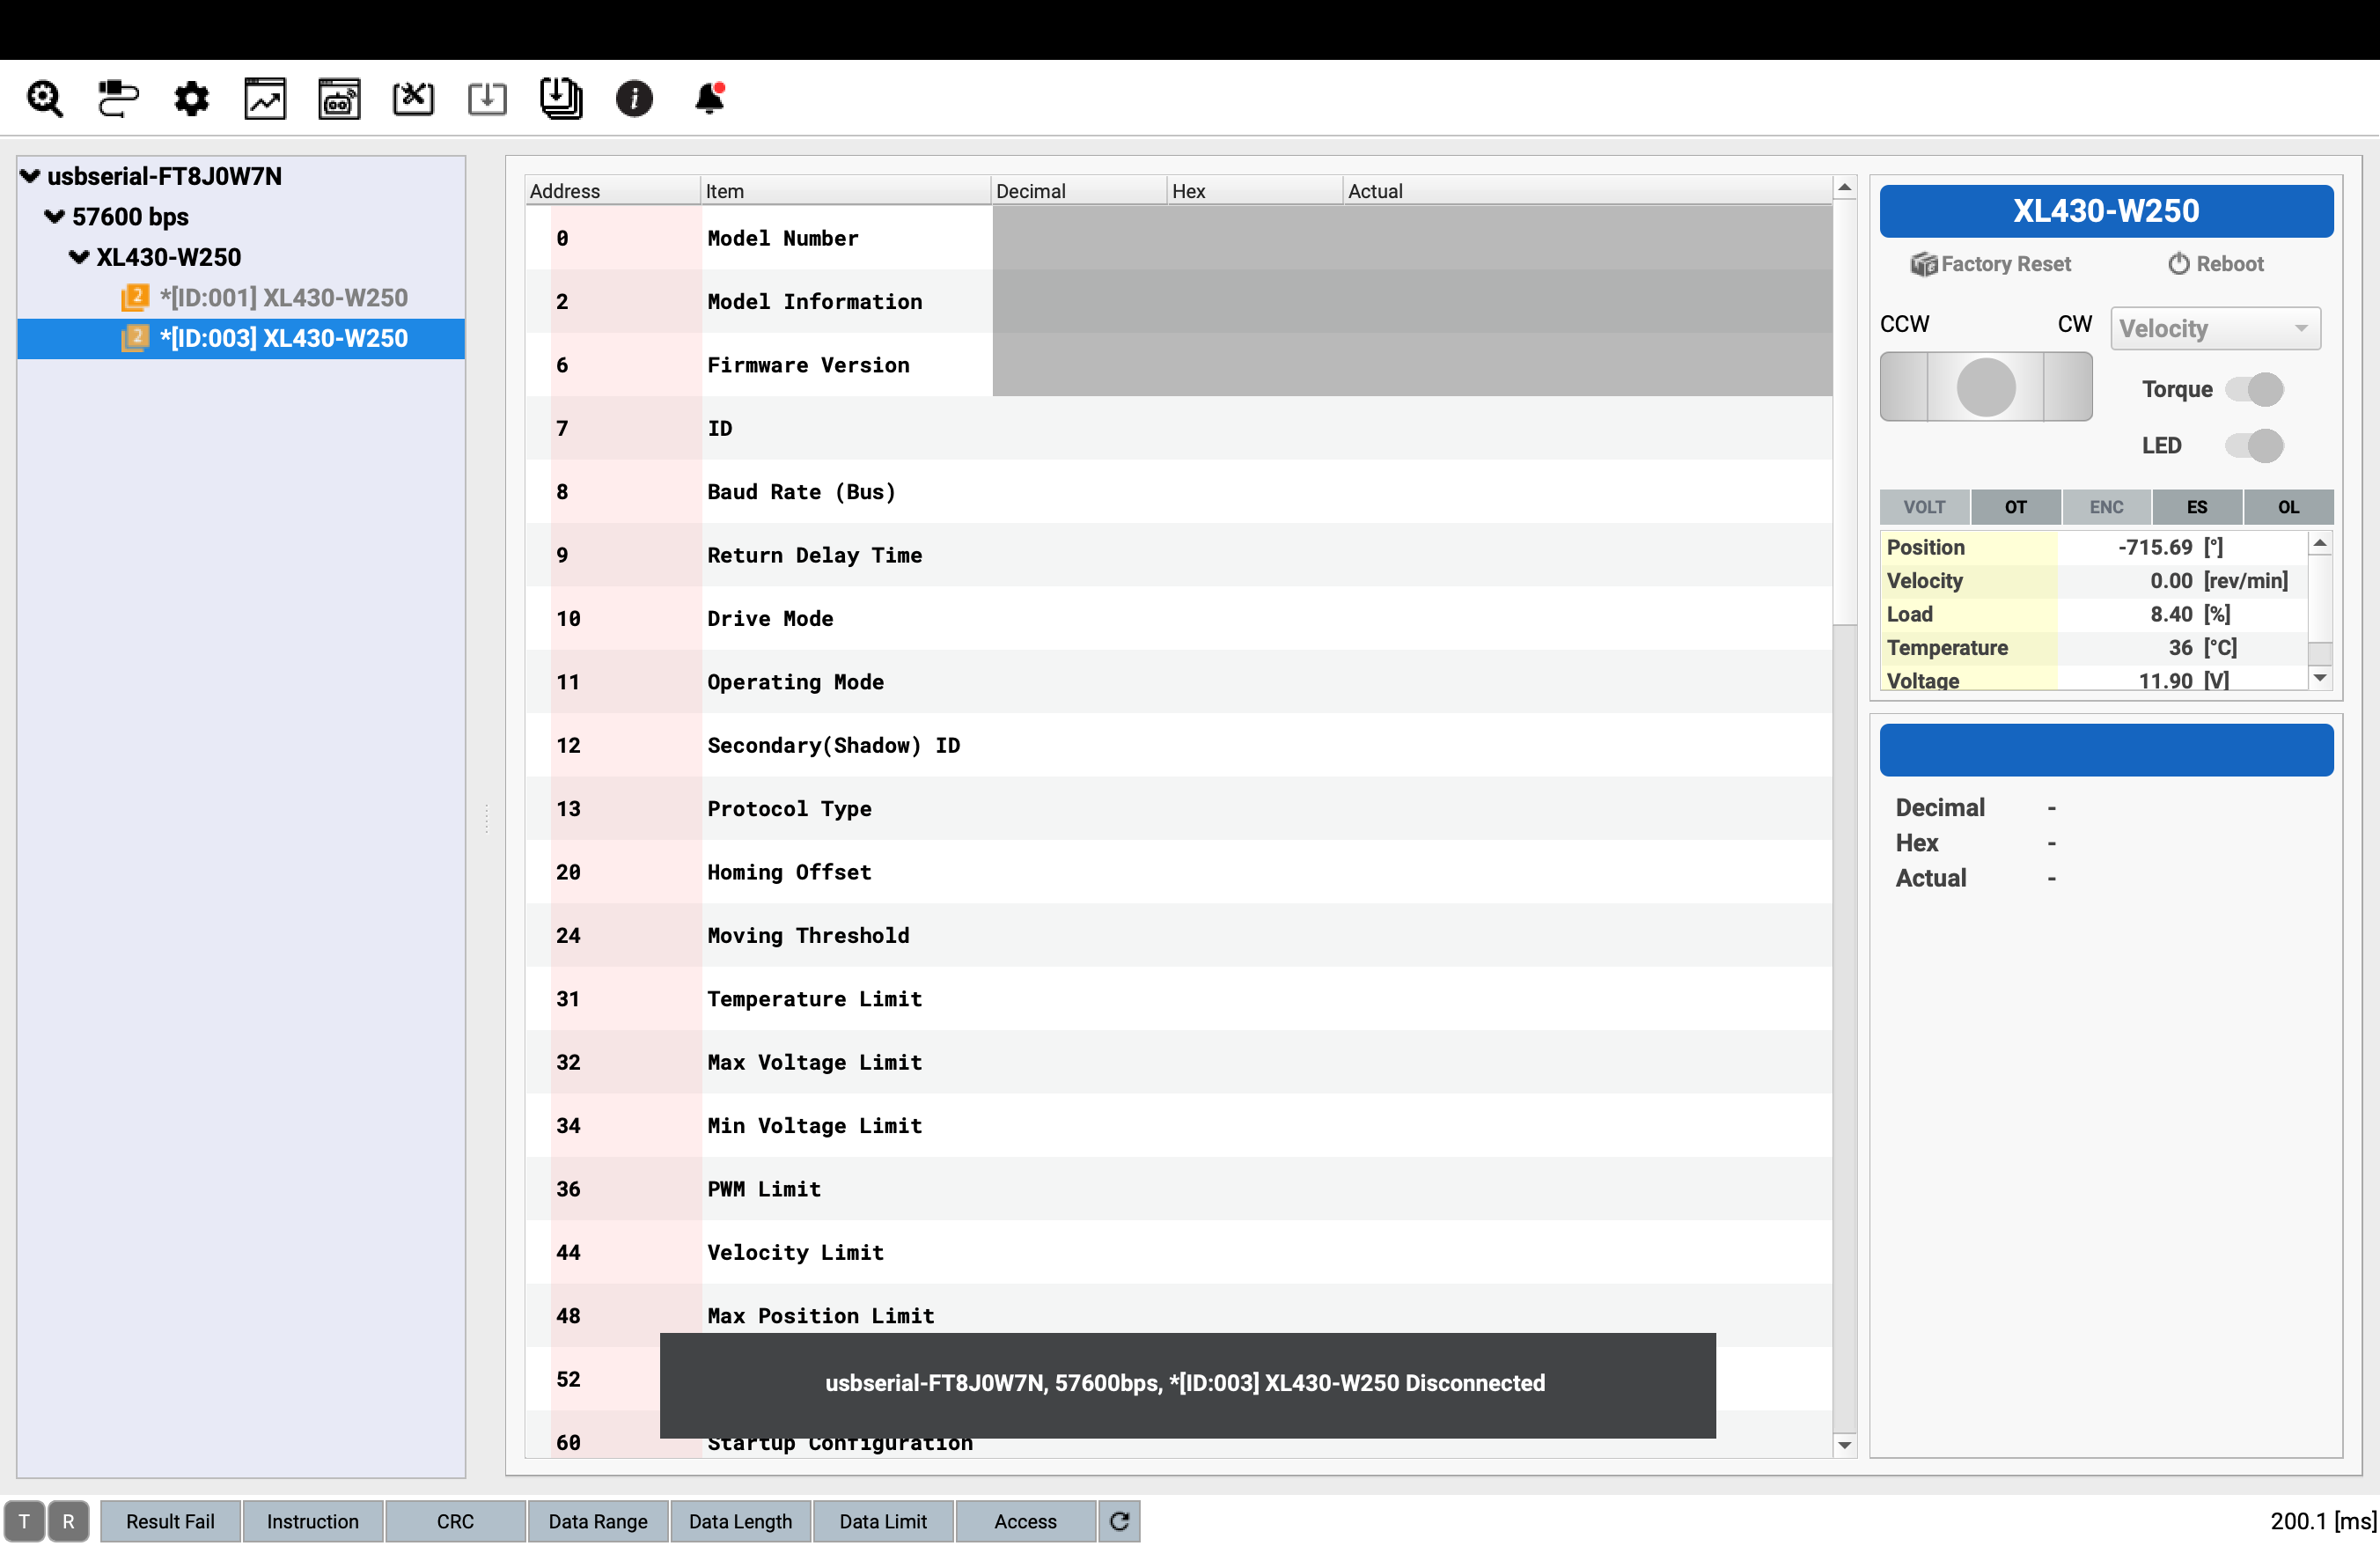2380x1546 pixels.
Task: Click the Access status button
Action: [1025, 1521]
